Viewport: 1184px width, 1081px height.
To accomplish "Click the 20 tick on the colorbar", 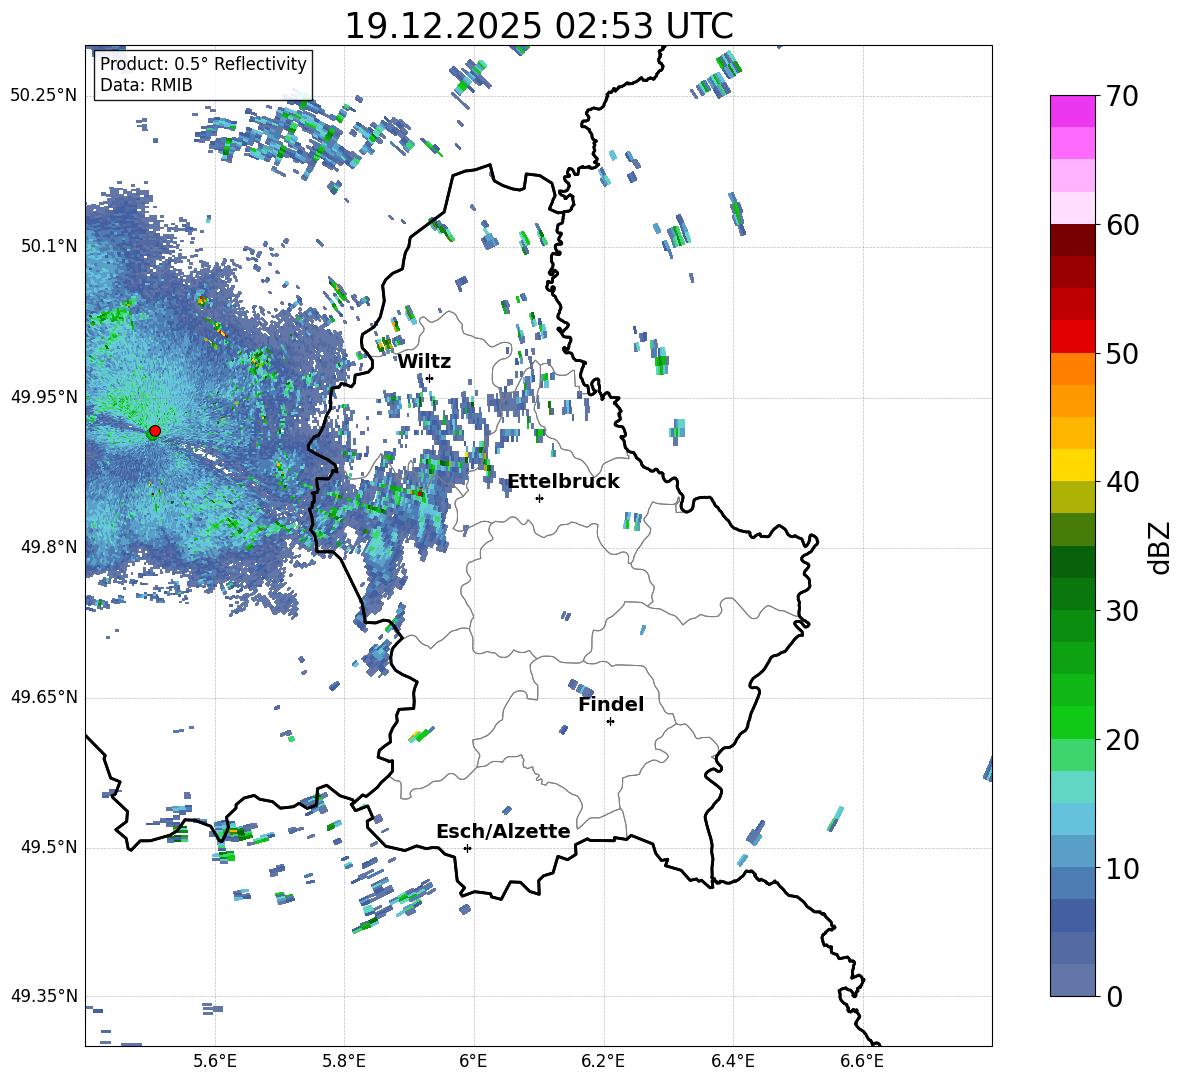I will (x=1122, y=740).
